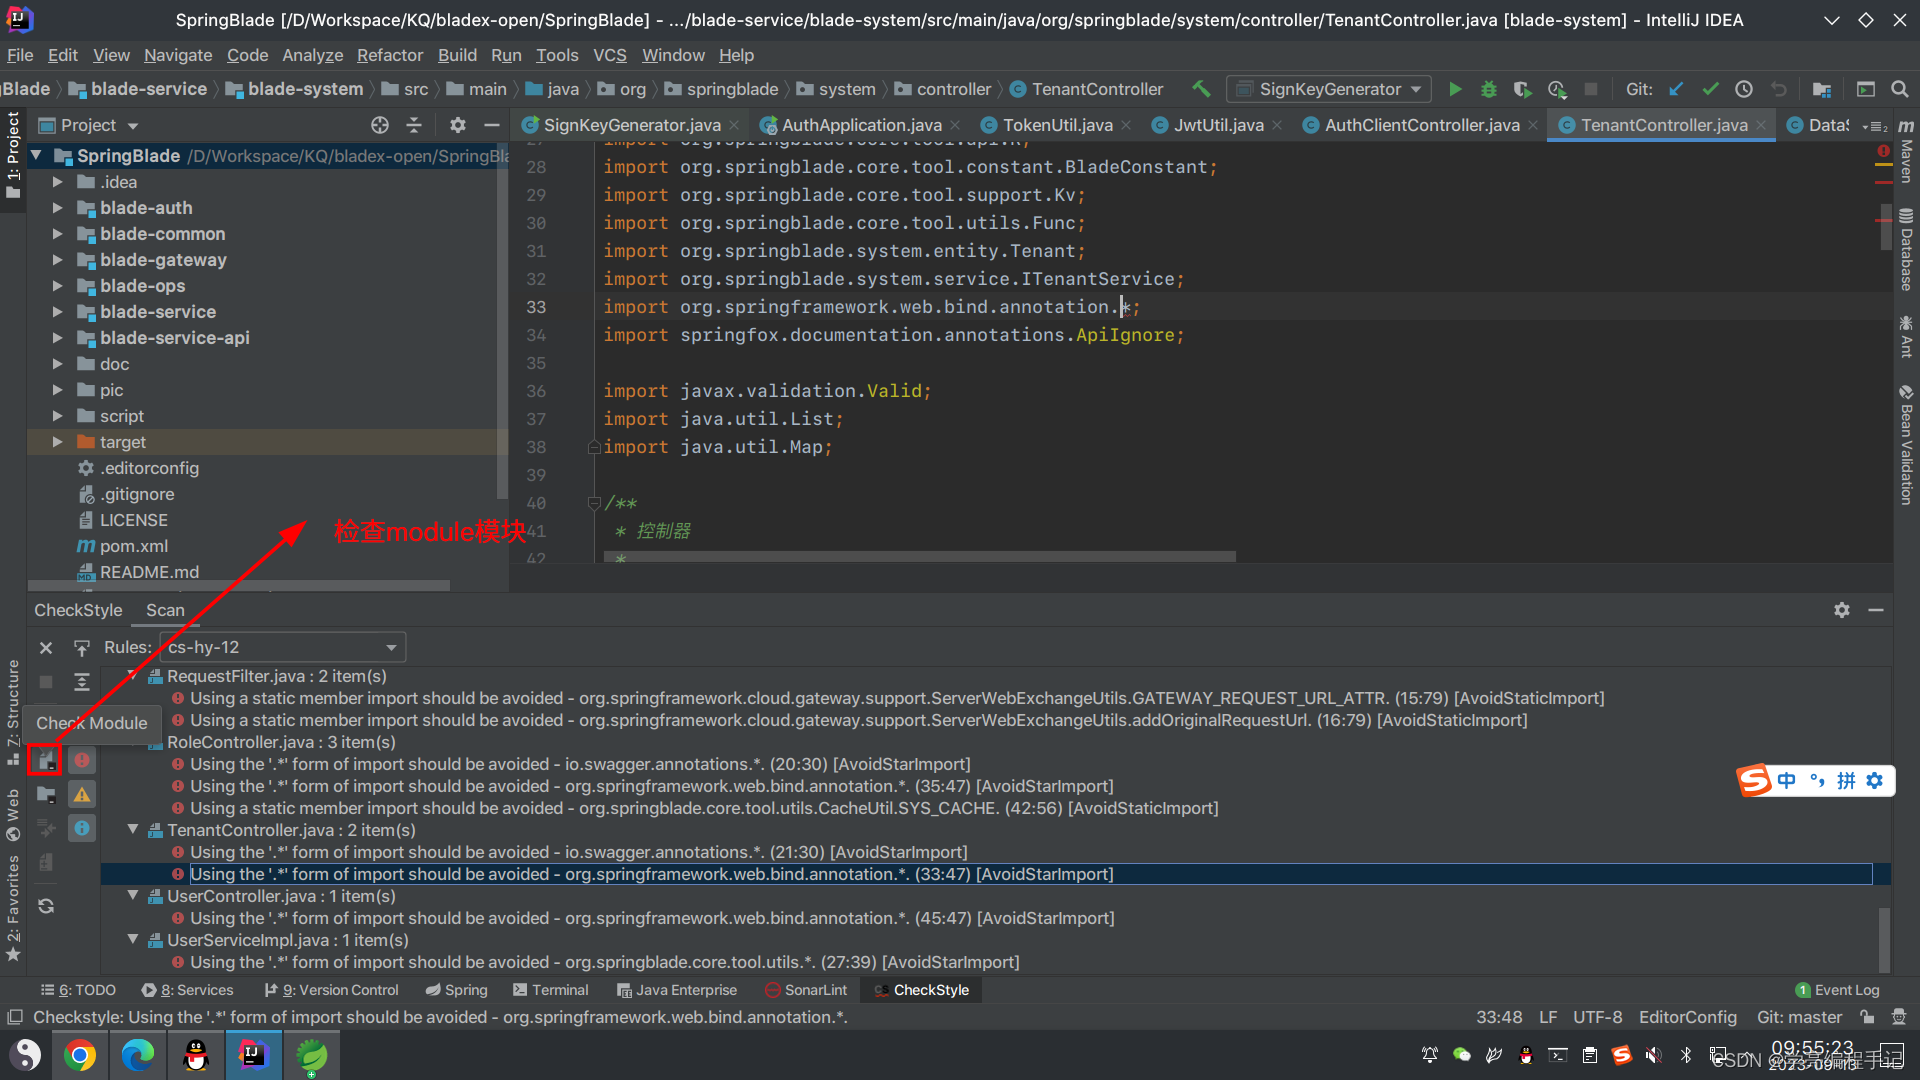Click error stripe indicator atop editor

pos(1883,151)
